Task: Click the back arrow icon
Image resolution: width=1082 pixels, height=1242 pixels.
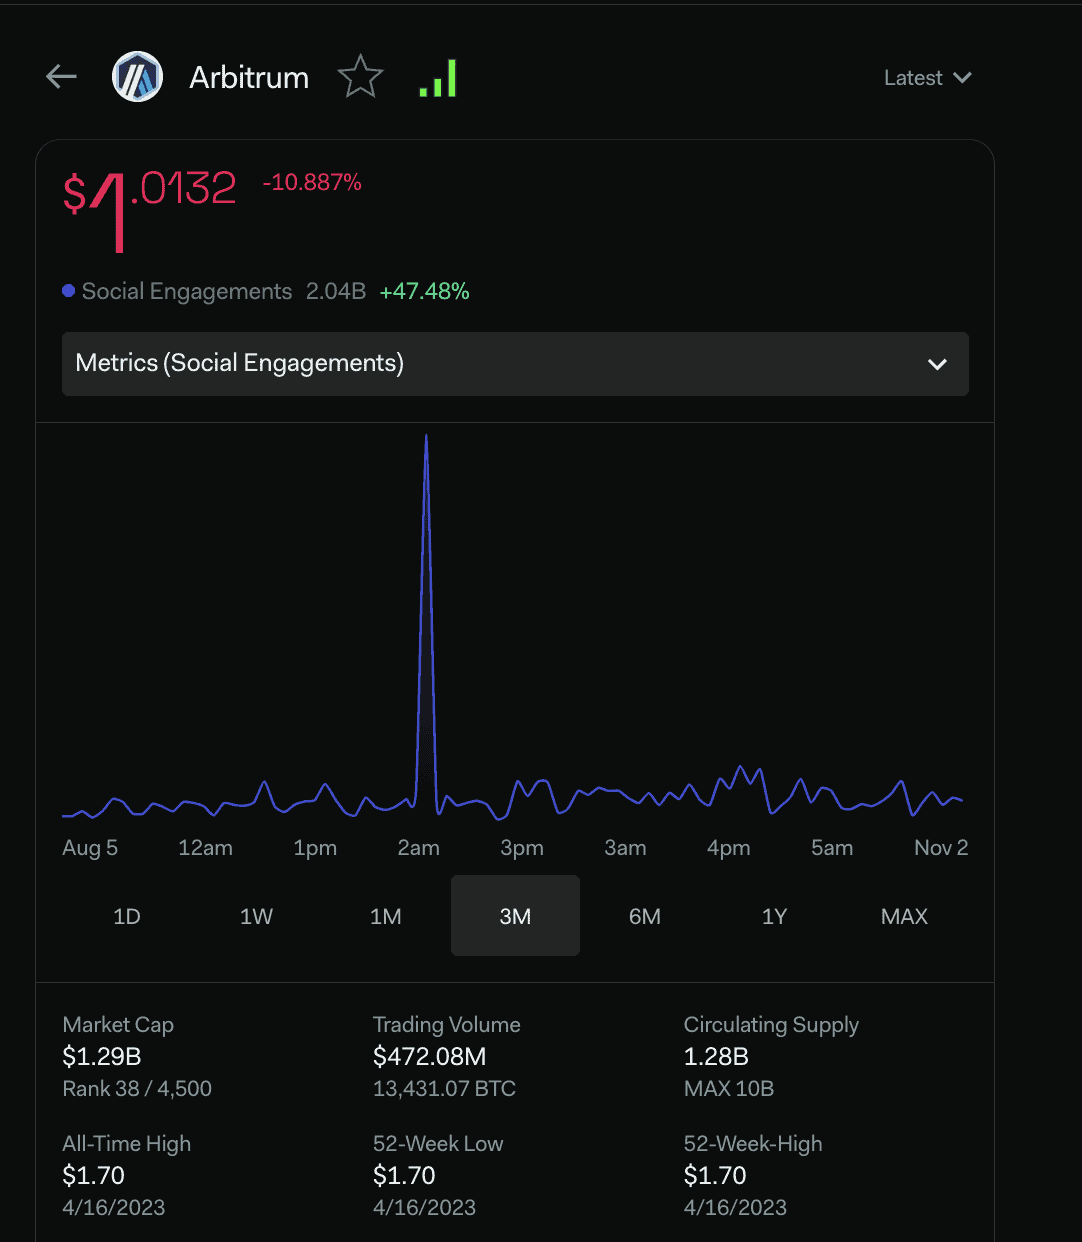Action: point(62,77)
